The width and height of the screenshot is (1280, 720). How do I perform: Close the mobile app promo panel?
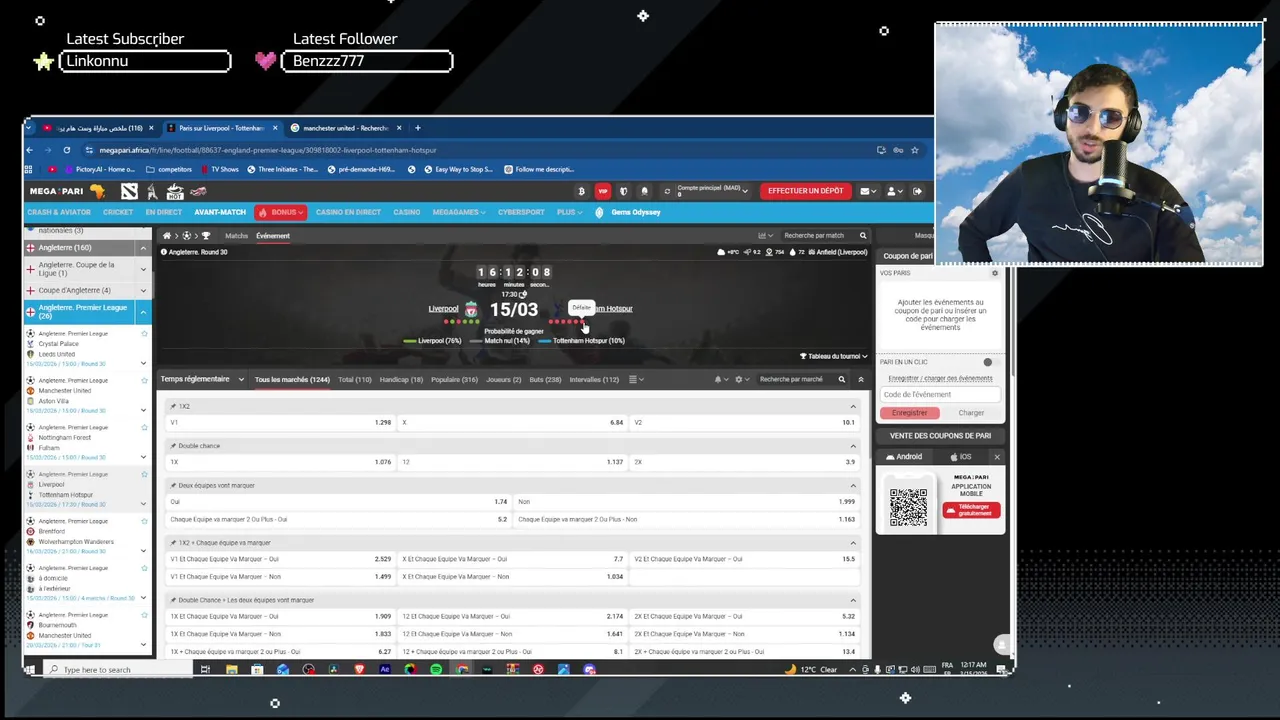[996, 457]
